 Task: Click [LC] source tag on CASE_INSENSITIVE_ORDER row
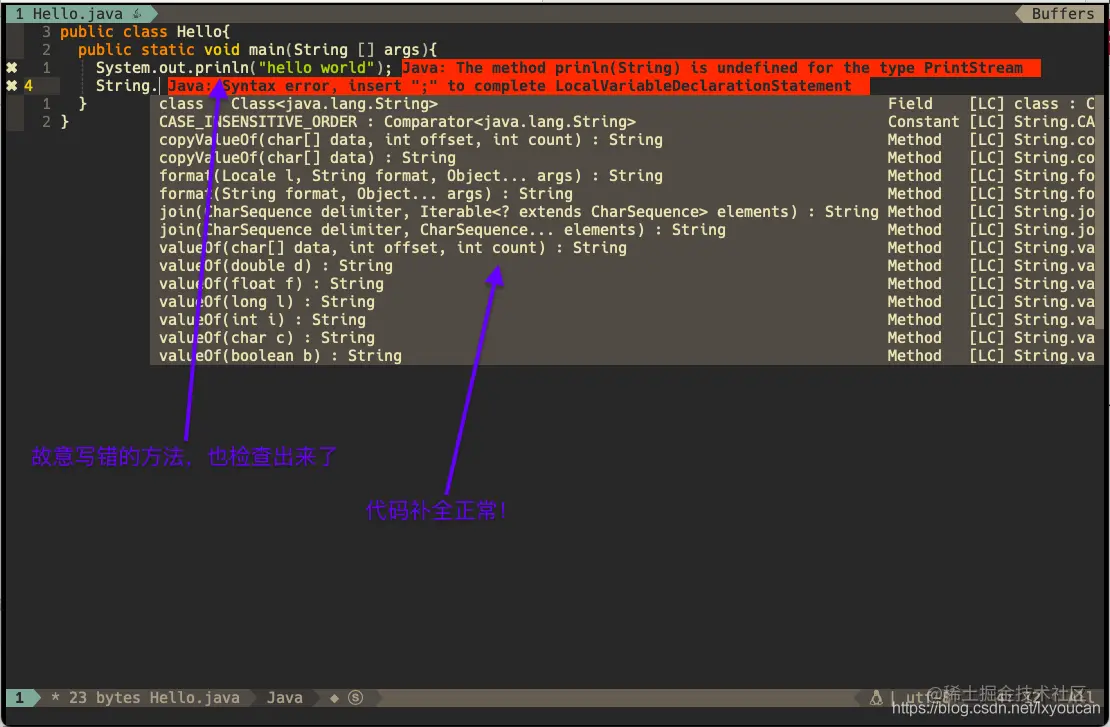click(986, 122)
